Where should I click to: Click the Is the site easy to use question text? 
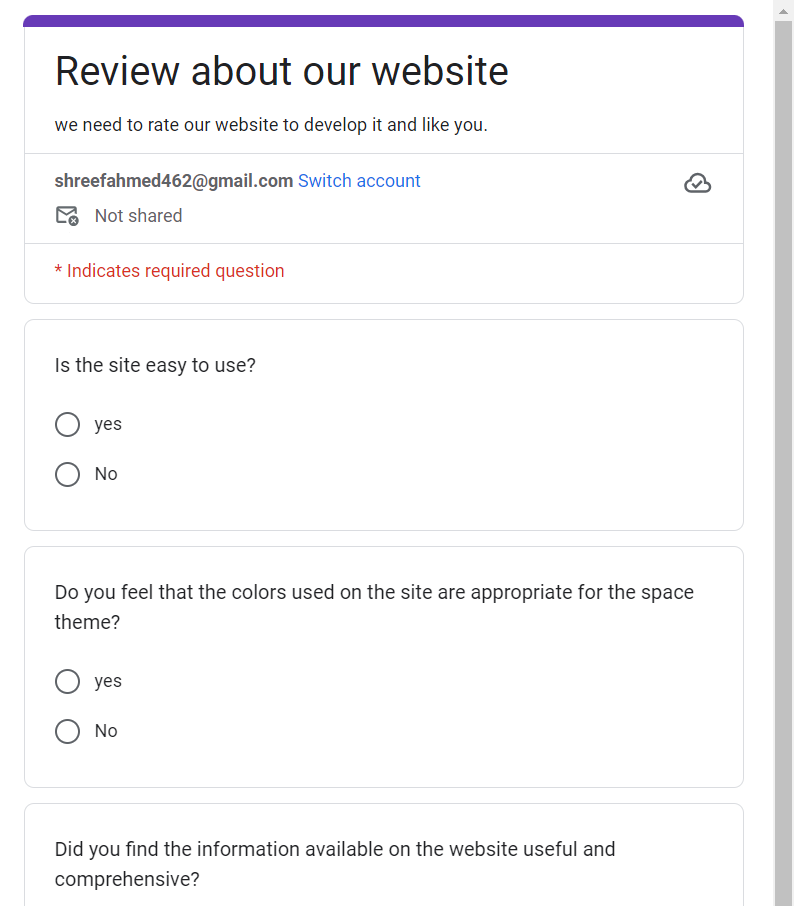click(x=155, y=365)
